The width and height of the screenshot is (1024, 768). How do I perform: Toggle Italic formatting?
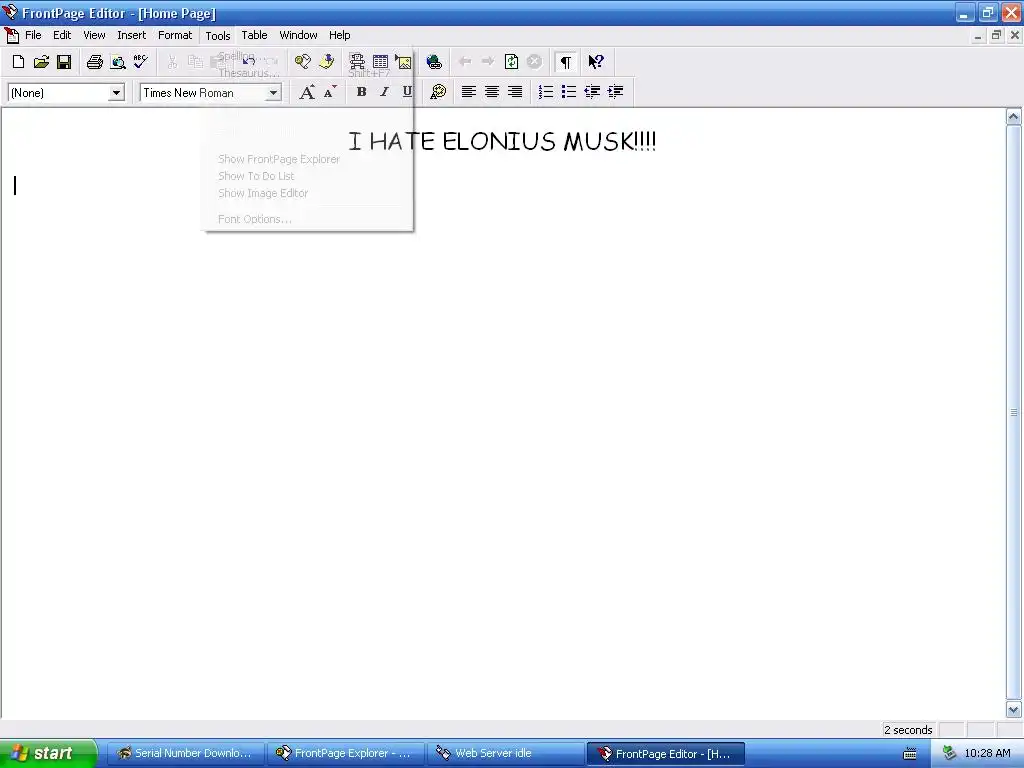click(384, 92)
